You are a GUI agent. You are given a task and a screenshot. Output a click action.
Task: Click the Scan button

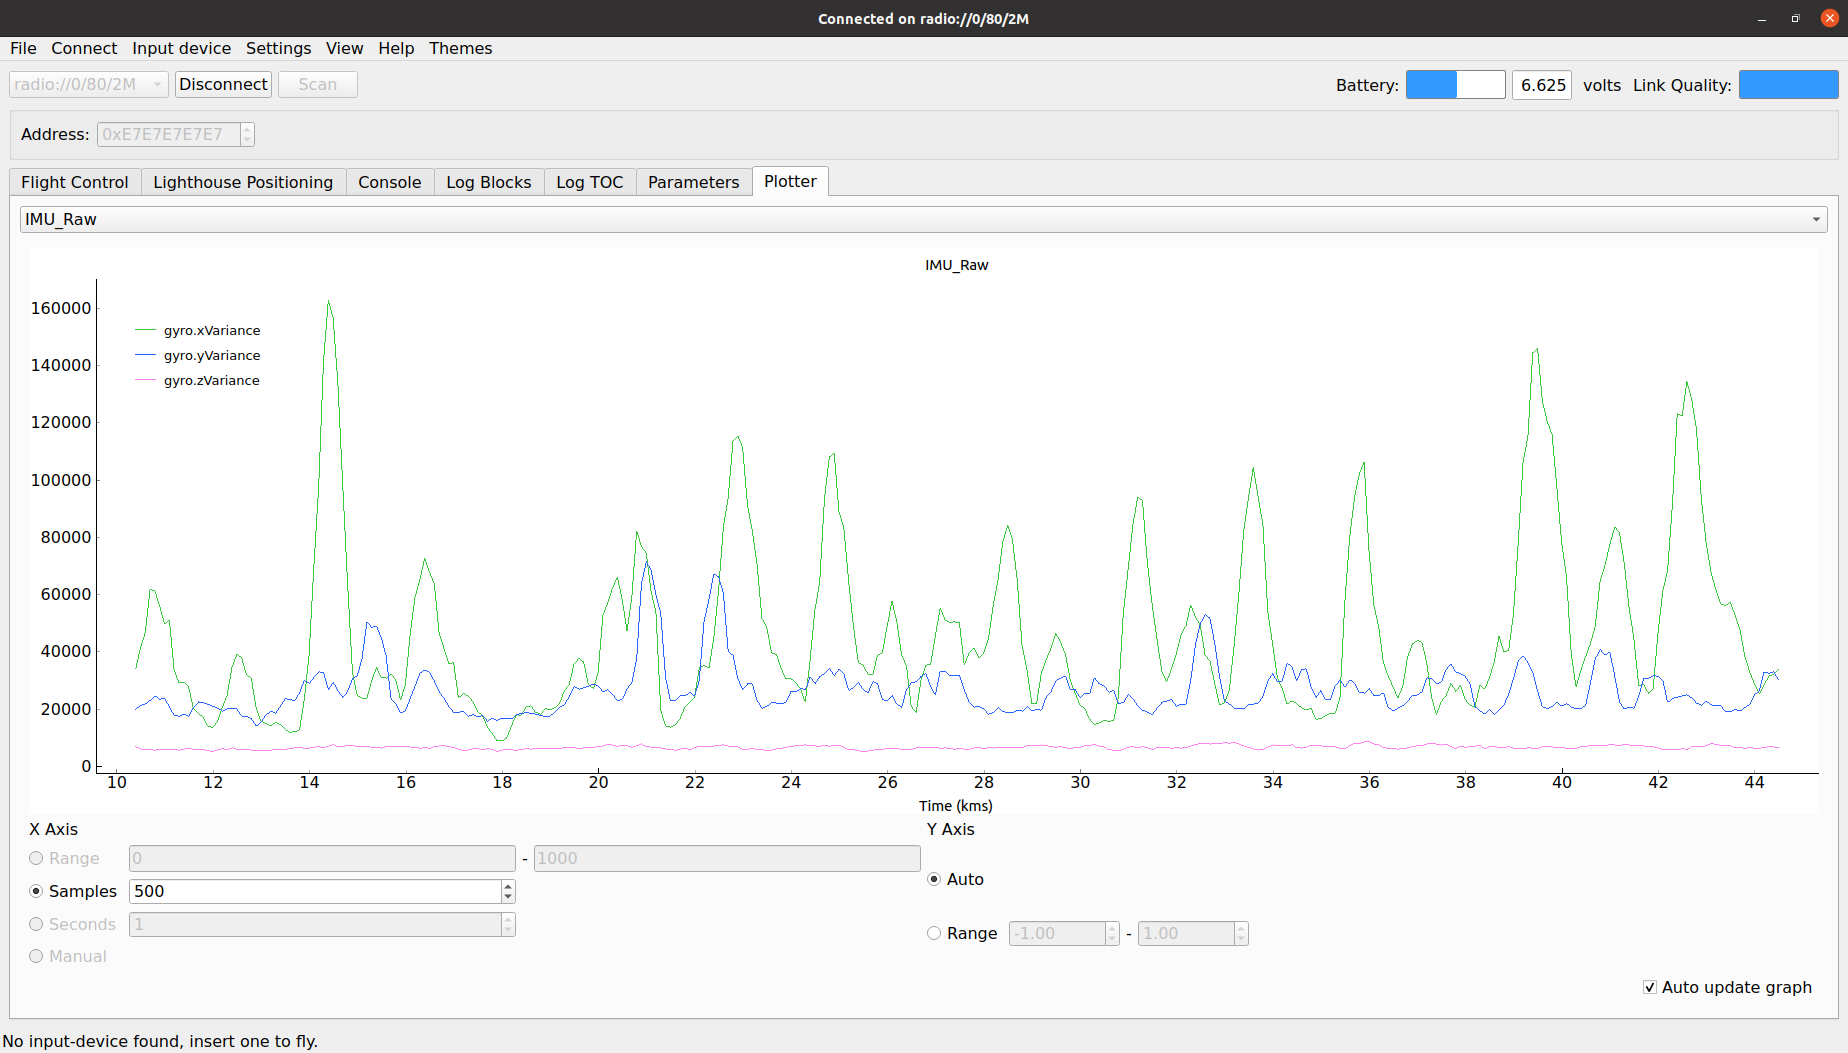[x=317, y=84]
